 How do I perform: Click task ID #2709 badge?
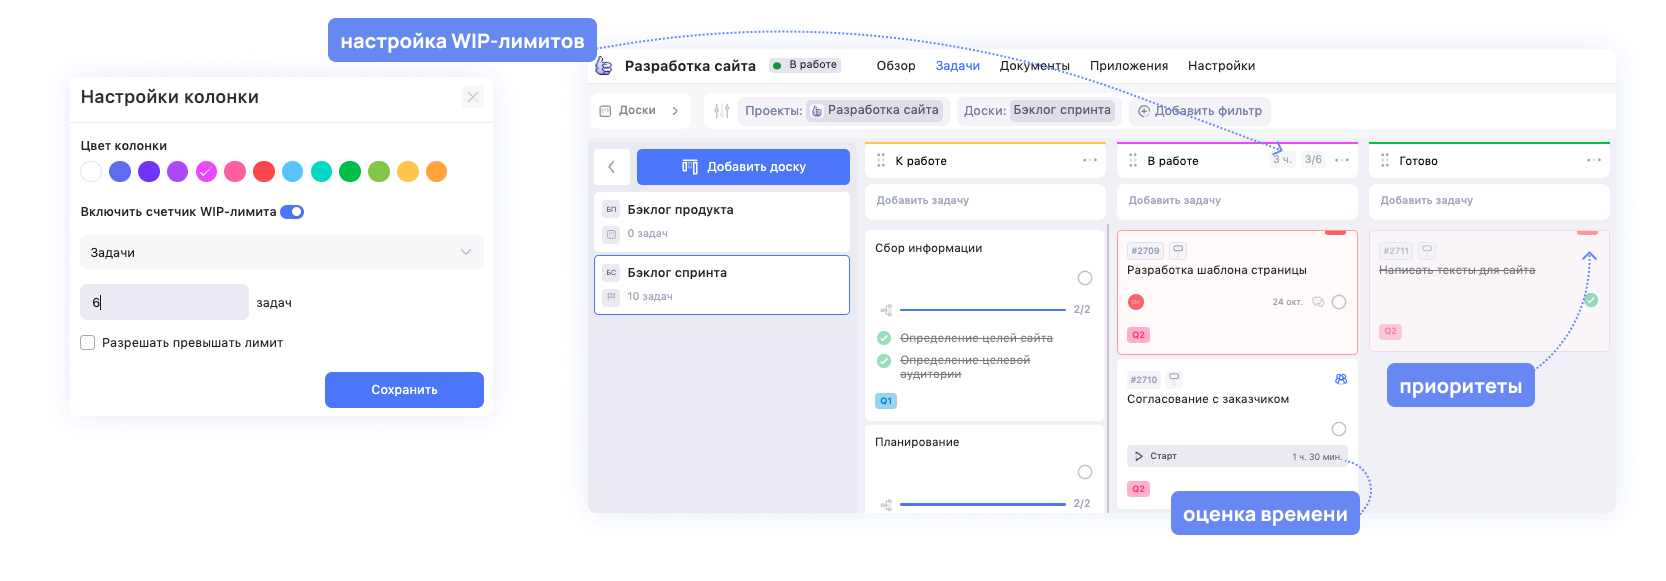(1145, 251)
